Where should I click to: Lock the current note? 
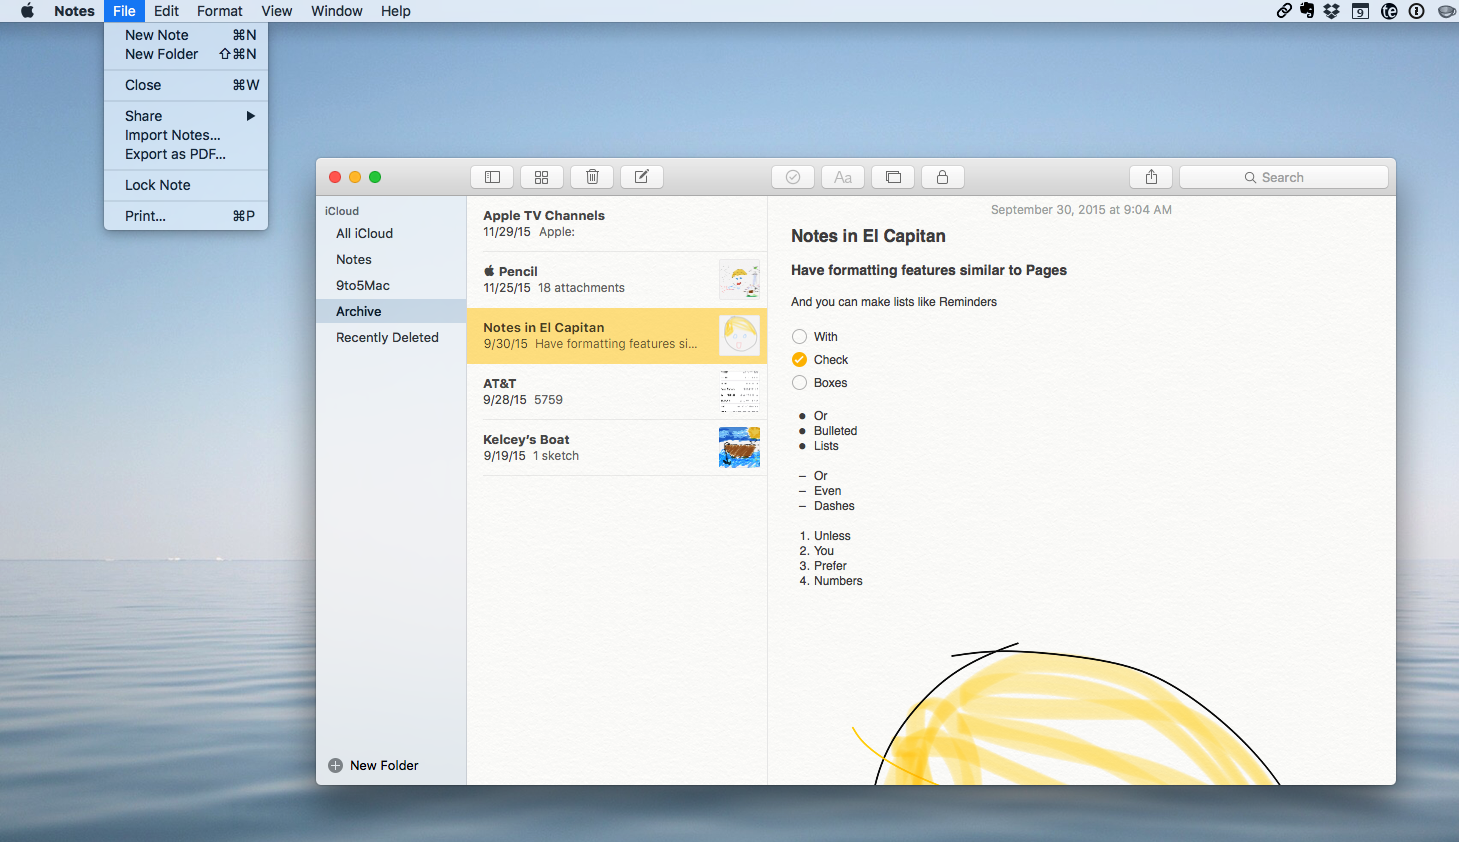coord(942,176)
